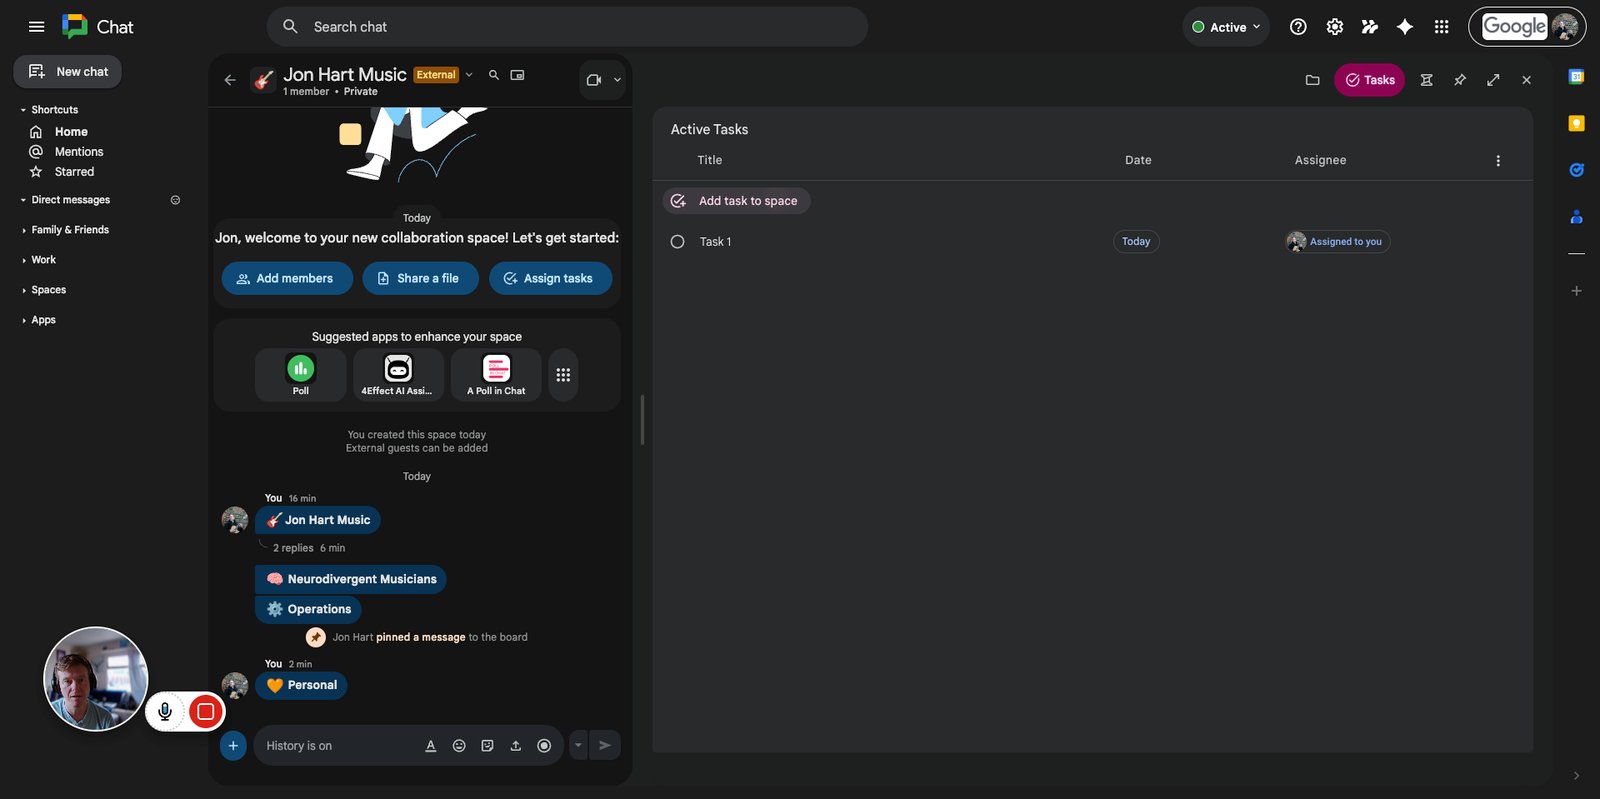This screenshot has width=1600, height=799.
Task: Start a video meeting in this space
Action: pos(594,80)
